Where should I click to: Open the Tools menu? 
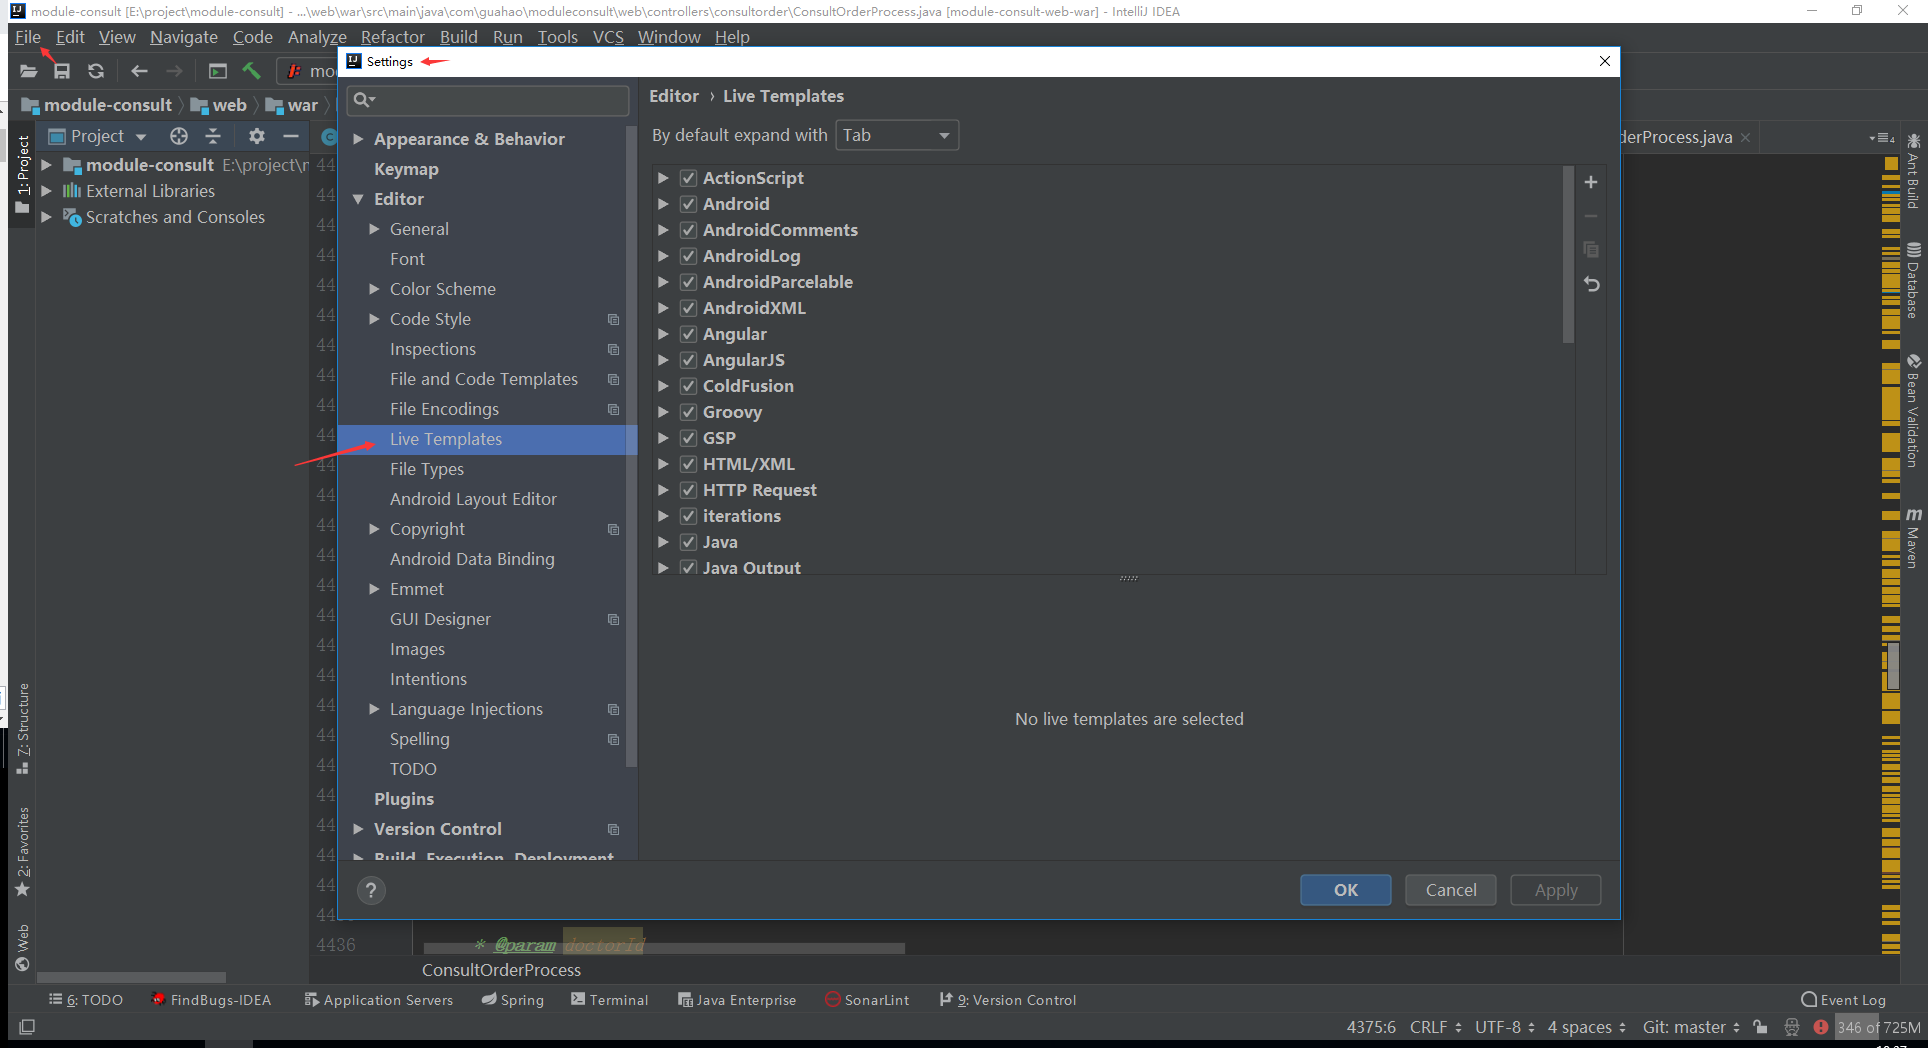coord(558,37)
